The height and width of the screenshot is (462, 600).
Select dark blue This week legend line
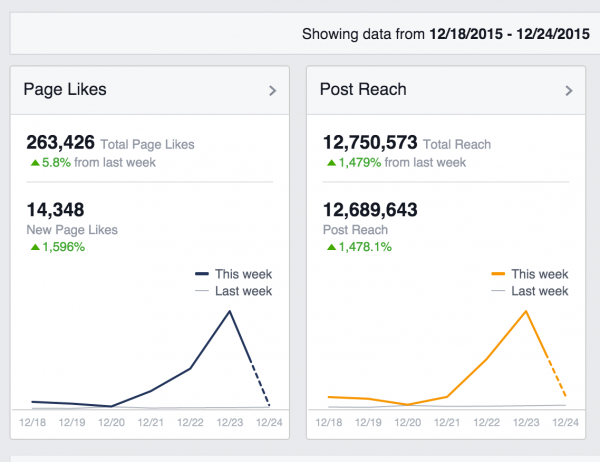[205, 274]
